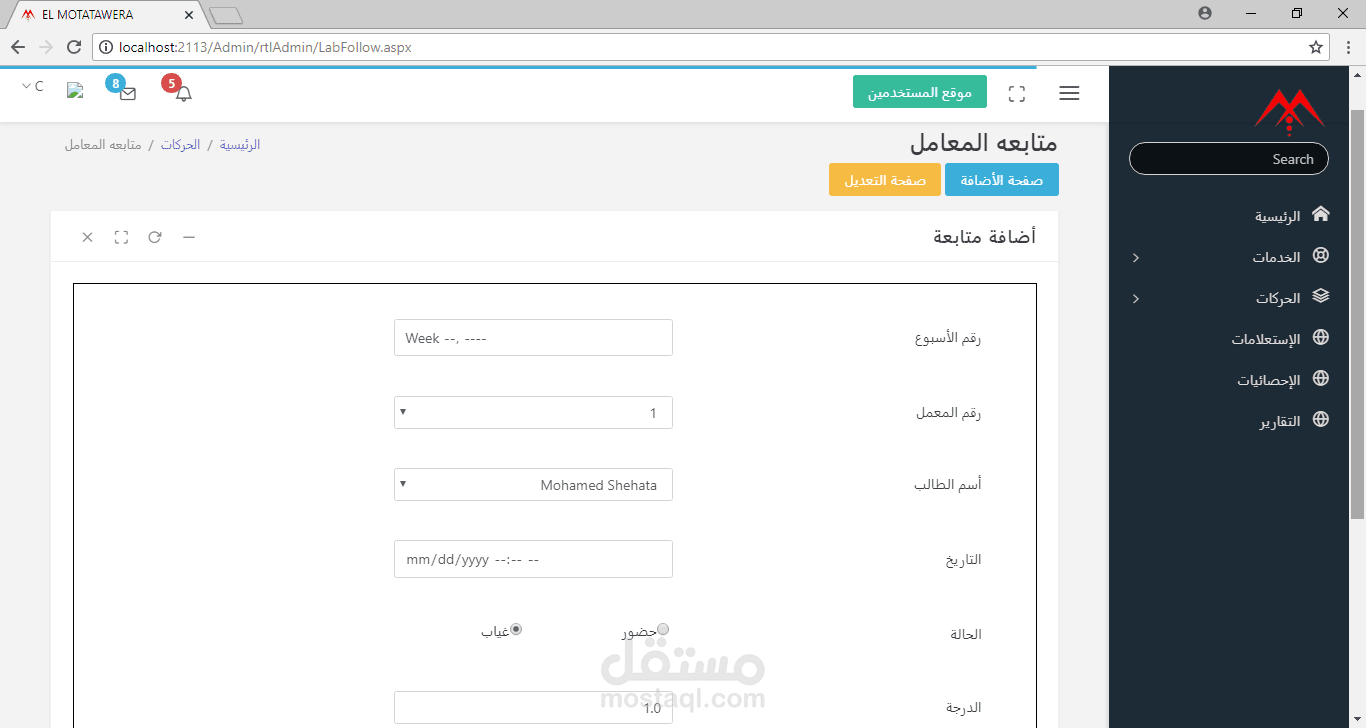Viewport: 1366px width, 728px height.
Task: Open the Chrome profile icon
Action: 1204,13
